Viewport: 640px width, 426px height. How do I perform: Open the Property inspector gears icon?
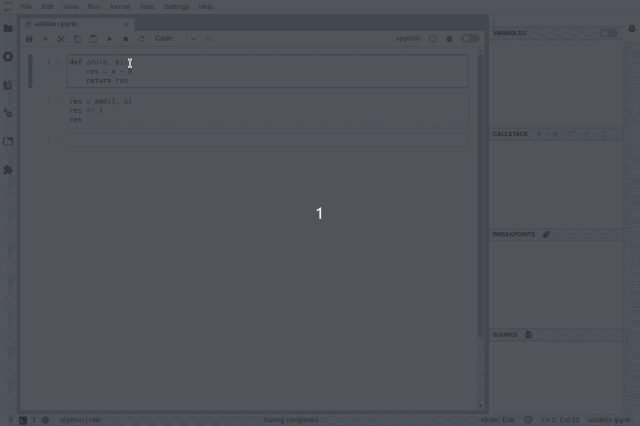pyautogui.click(x=8, y=113)
